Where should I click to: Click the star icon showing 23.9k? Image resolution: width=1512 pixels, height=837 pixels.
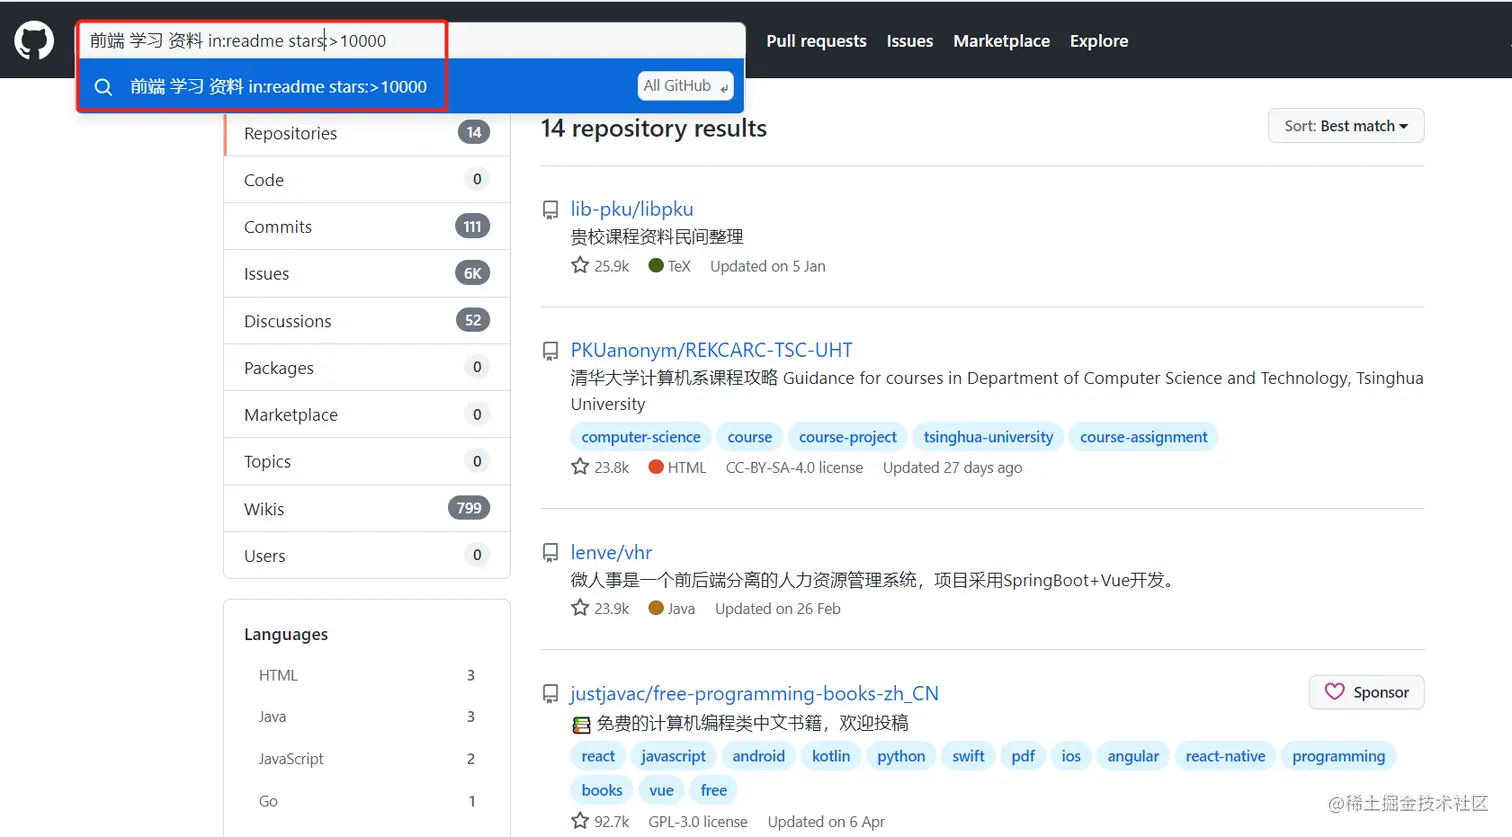click(x=580, y=607)
